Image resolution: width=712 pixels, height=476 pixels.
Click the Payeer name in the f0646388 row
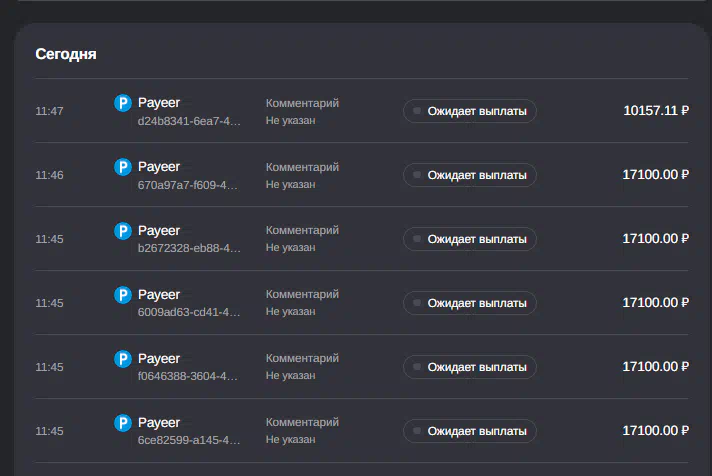point(159,359)
